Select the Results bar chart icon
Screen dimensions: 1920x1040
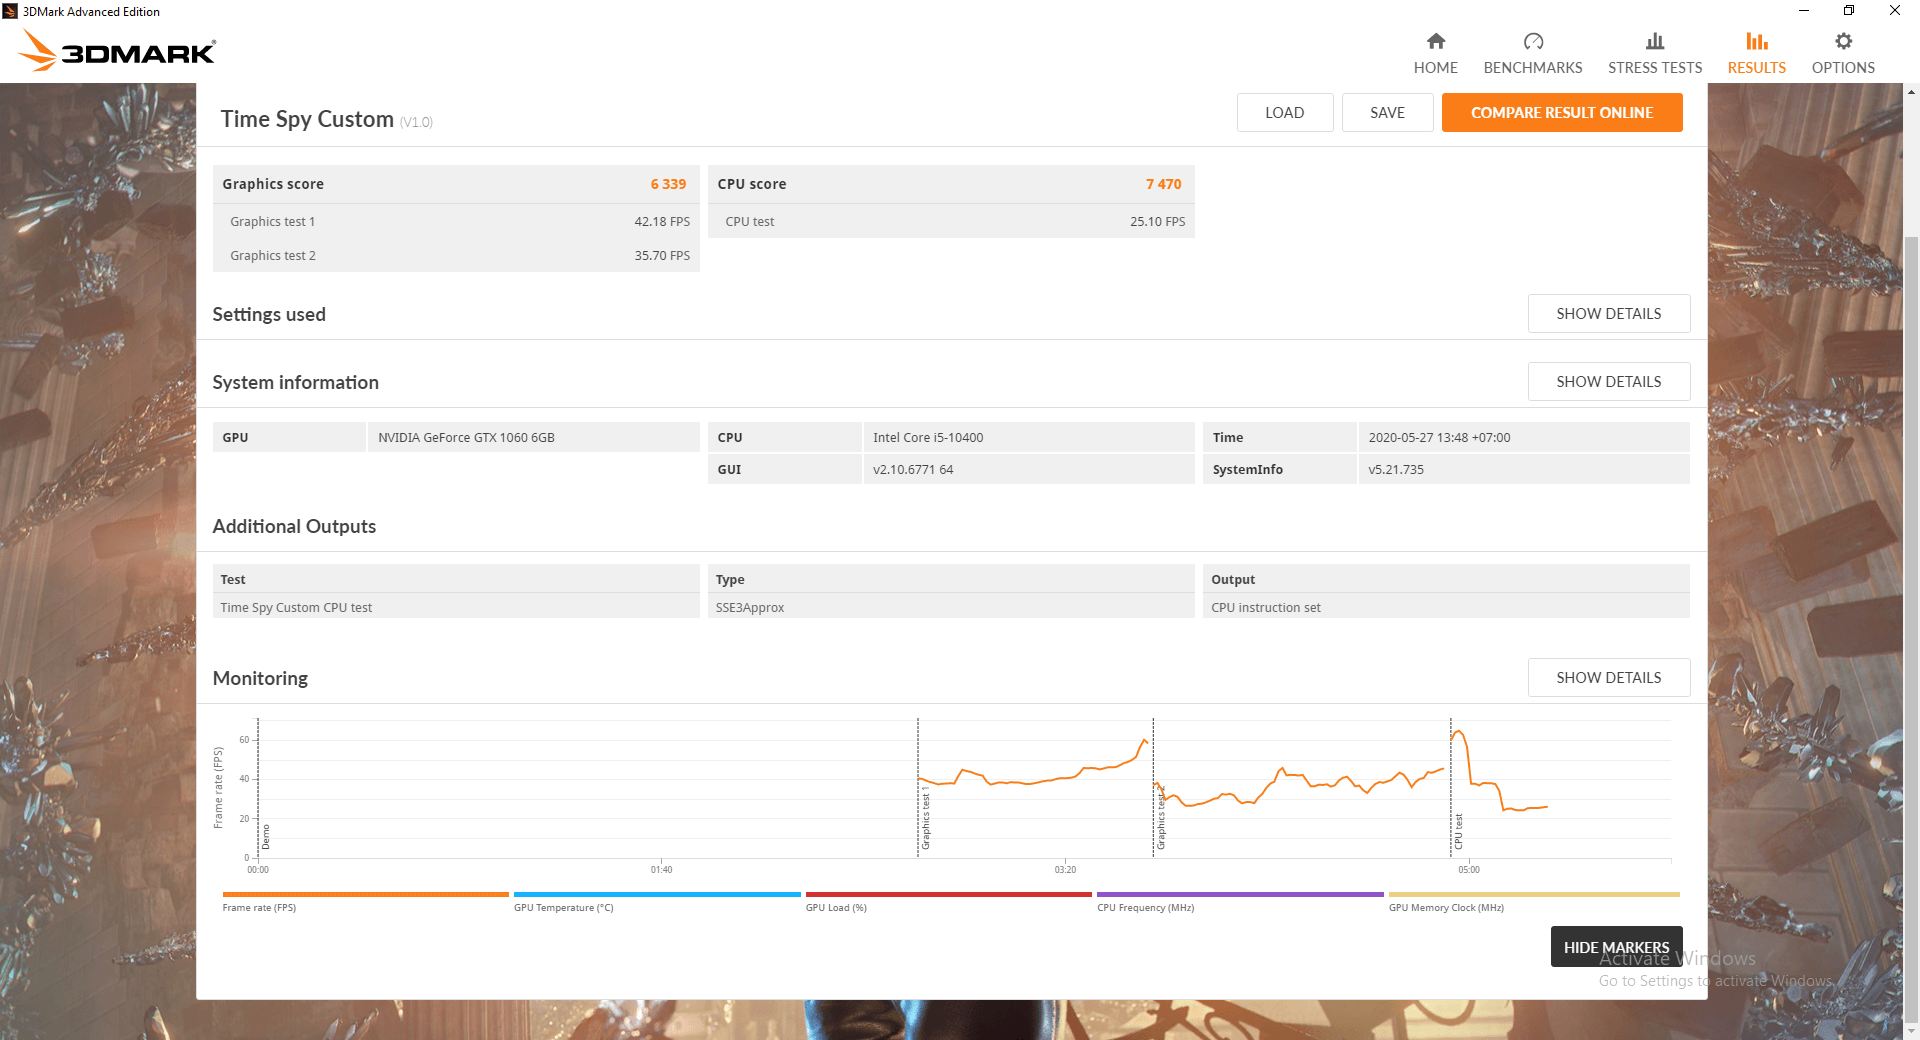pos(1756,41)
